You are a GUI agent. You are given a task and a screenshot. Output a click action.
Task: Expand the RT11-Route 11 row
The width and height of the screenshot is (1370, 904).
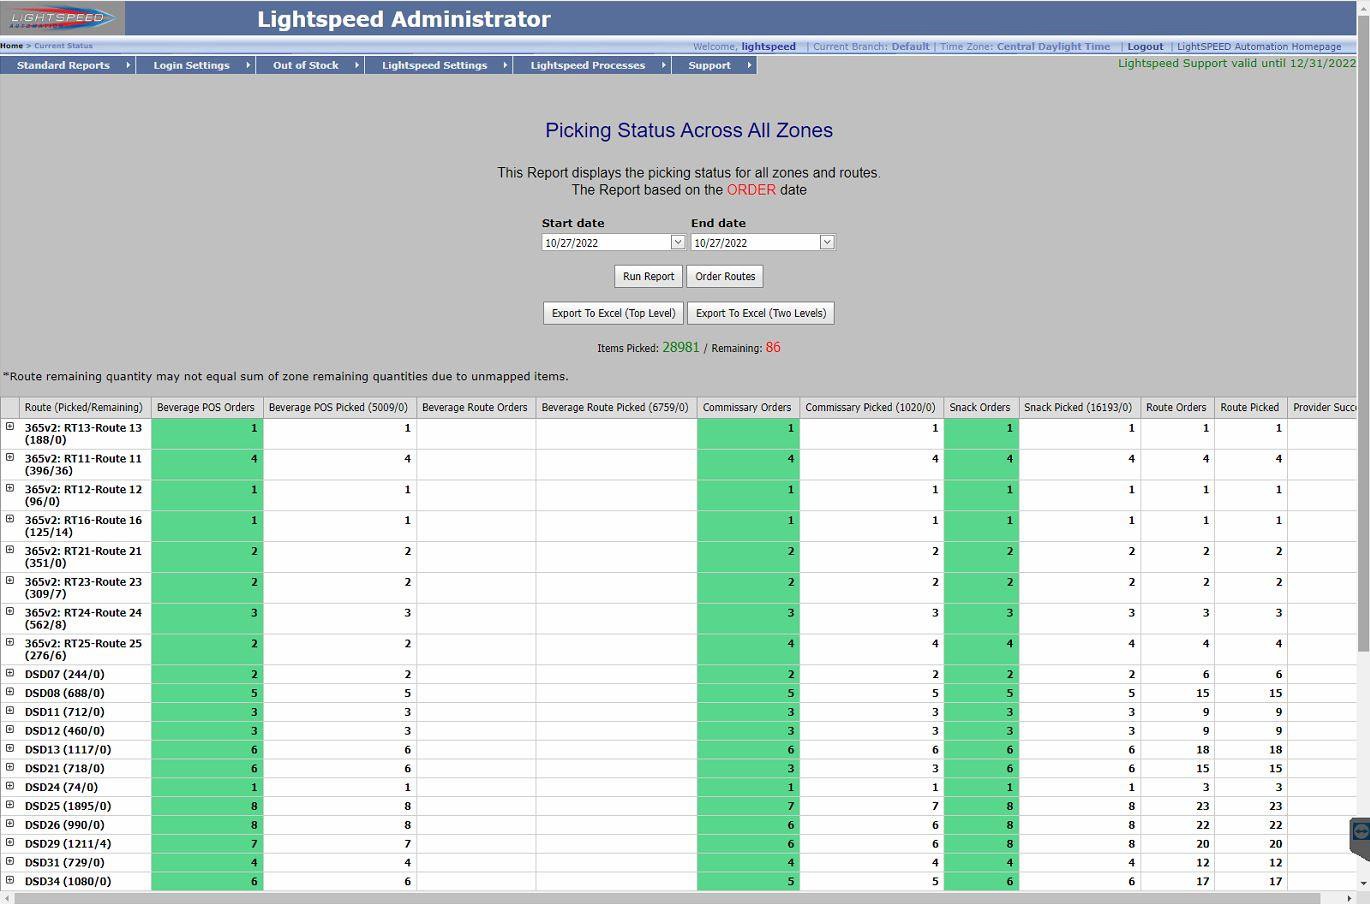pyautogui.click(x=10, y=457)
